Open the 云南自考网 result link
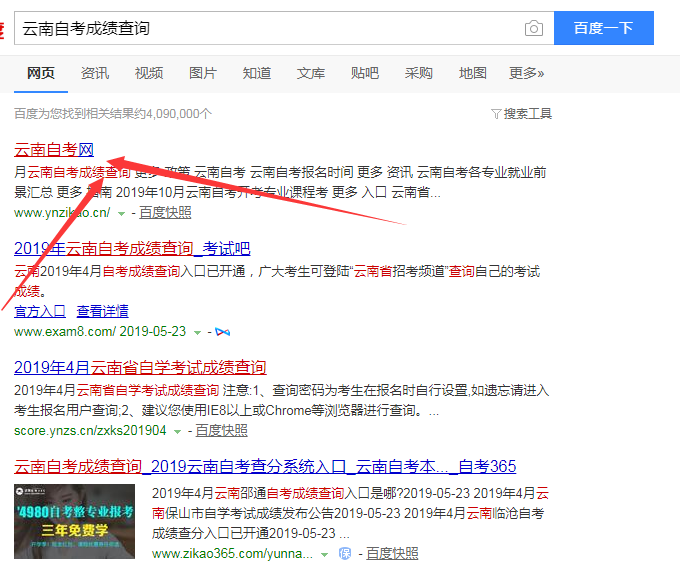This screenshot has height=574, width=680. tap(54, 150)
